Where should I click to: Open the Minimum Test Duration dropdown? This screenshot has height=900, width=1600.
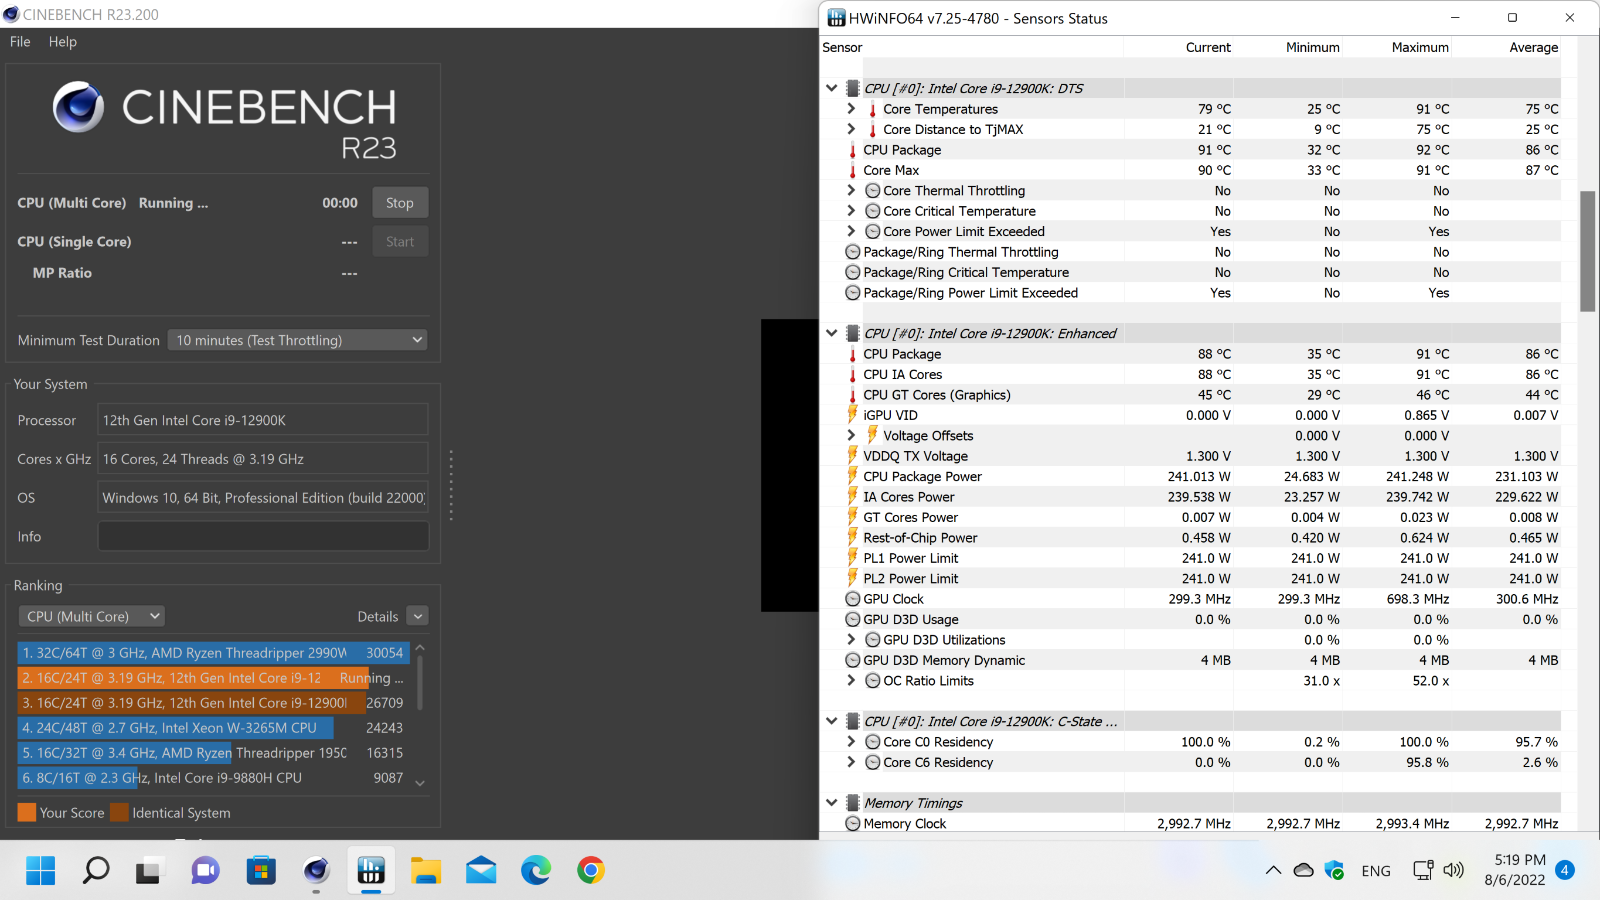(x=297, y=340)
